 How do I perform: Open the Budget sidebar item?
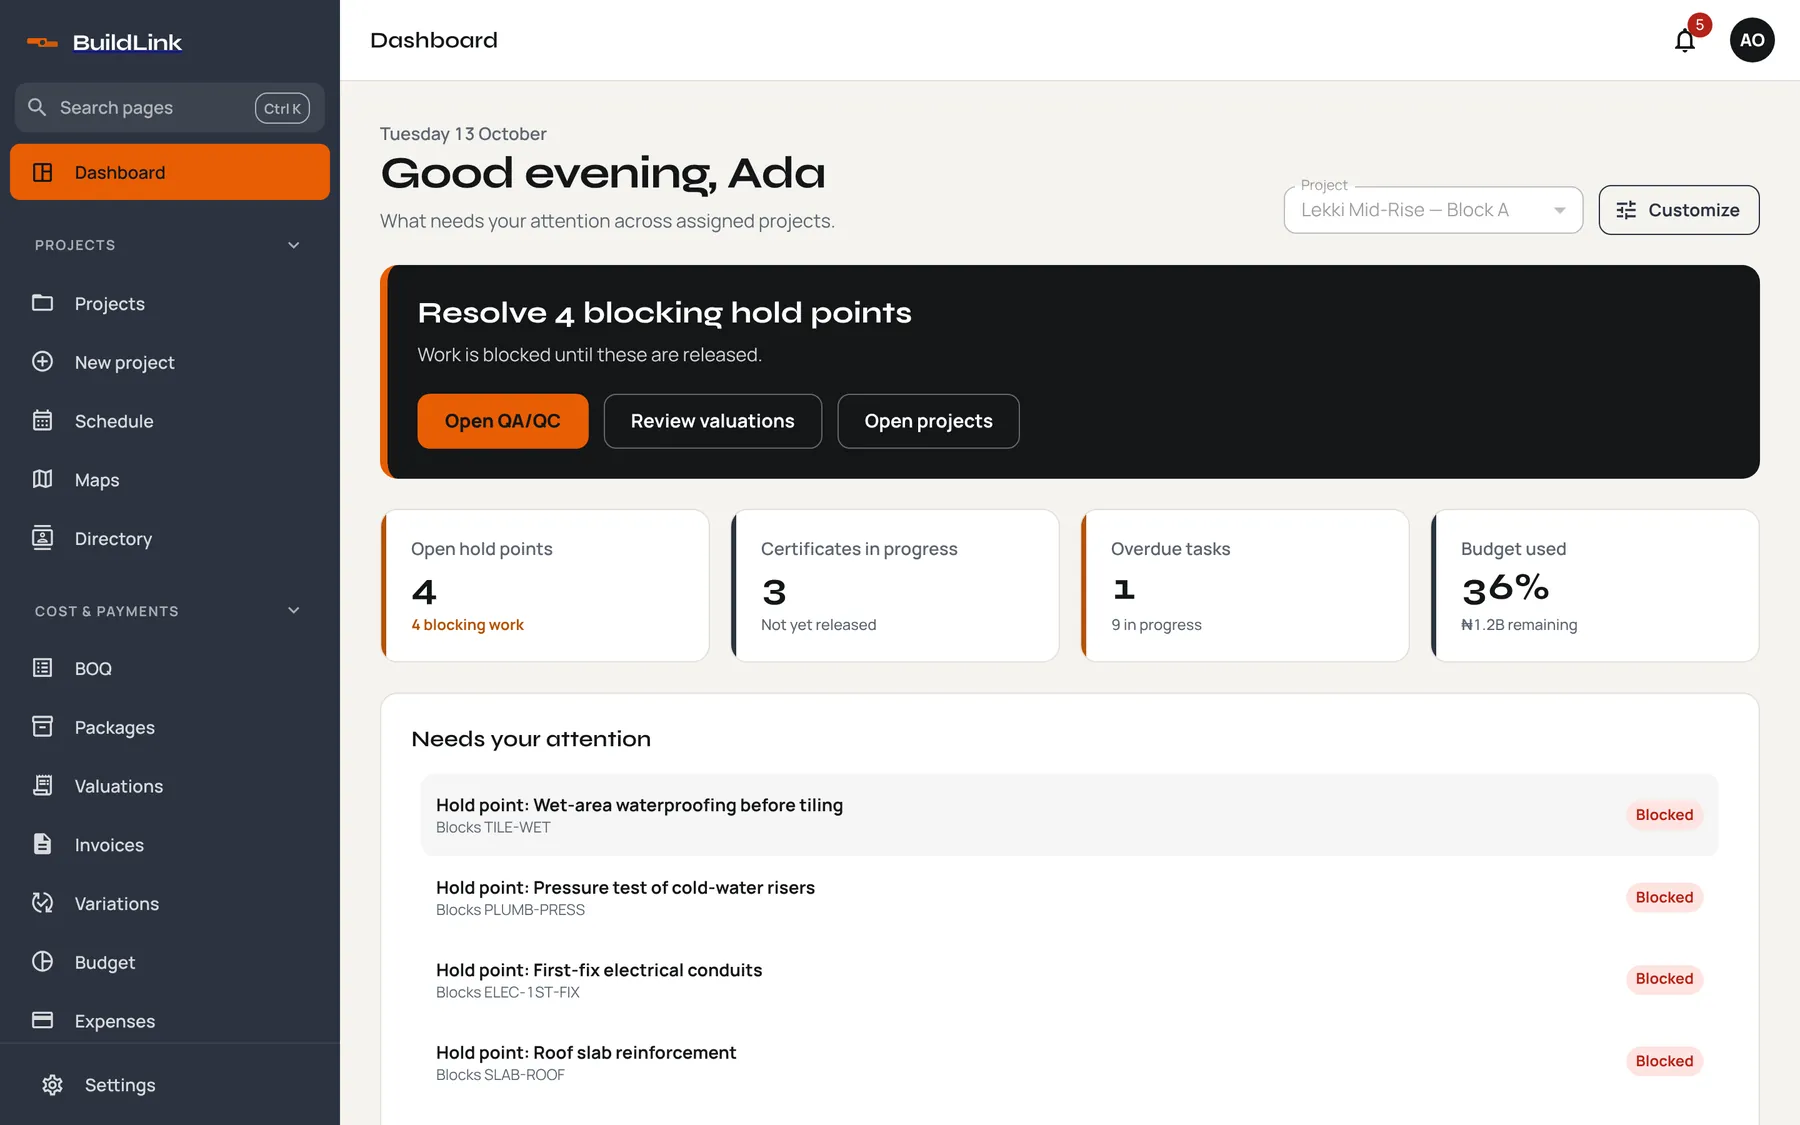click(170, 962)
